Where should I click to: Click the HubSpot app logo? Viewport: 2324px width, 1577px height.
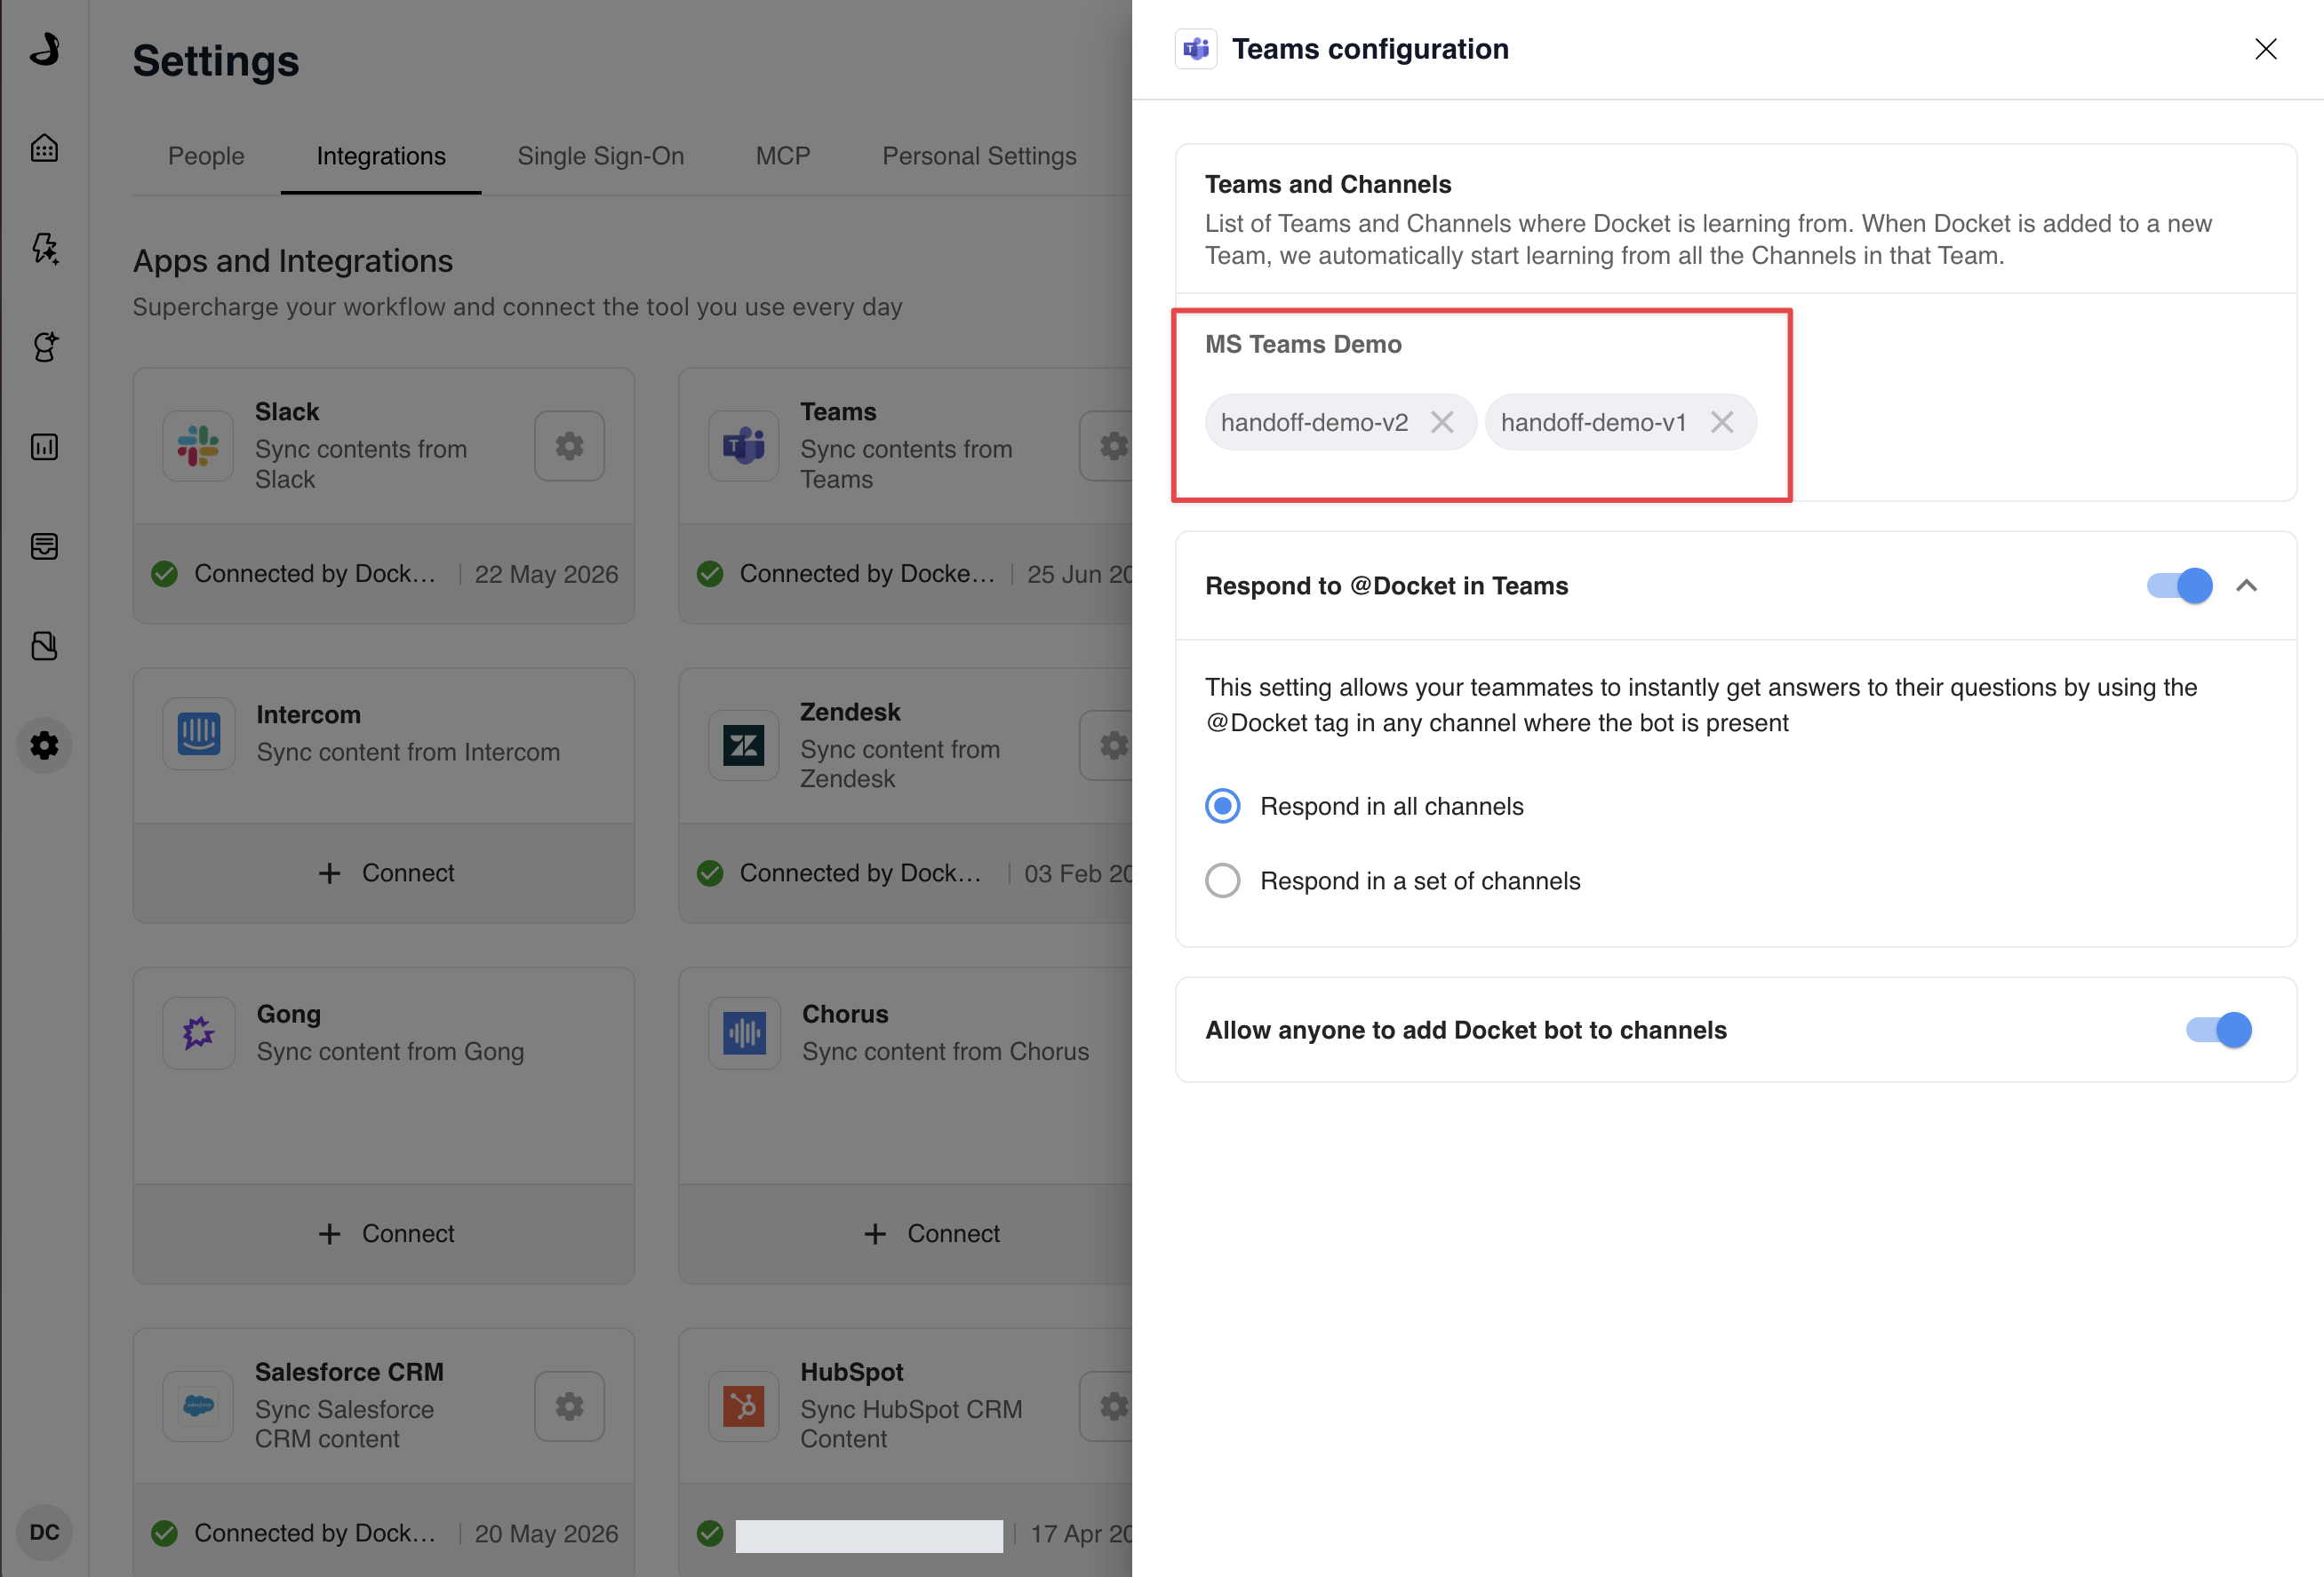pos(743,1406)
